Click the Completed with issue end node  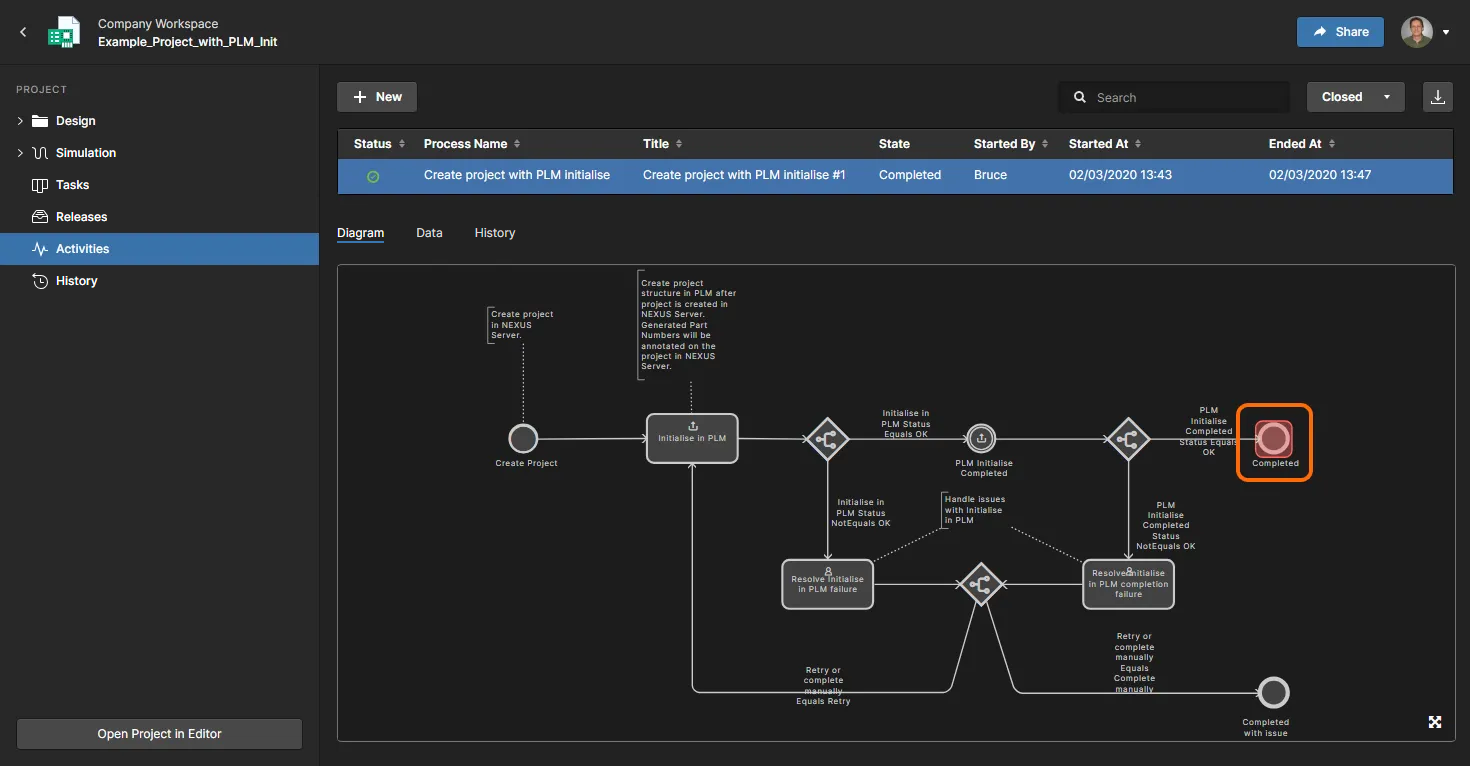(1273, 692)
